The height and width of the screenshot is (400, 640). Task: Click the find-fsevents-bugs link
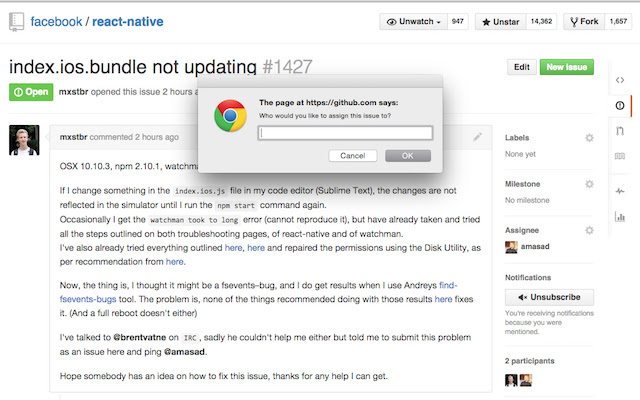pos(88,299)
